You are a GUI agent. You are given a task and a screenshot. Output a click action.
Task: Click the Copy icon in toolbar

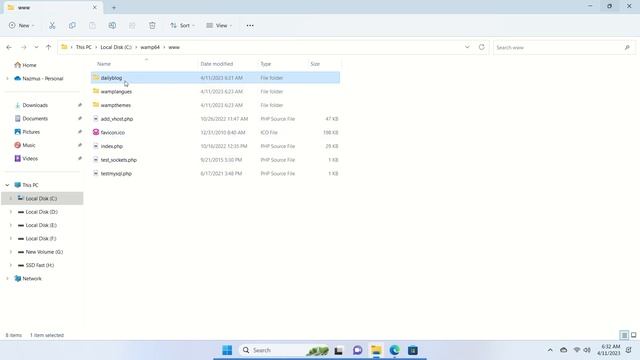[72, 25]
